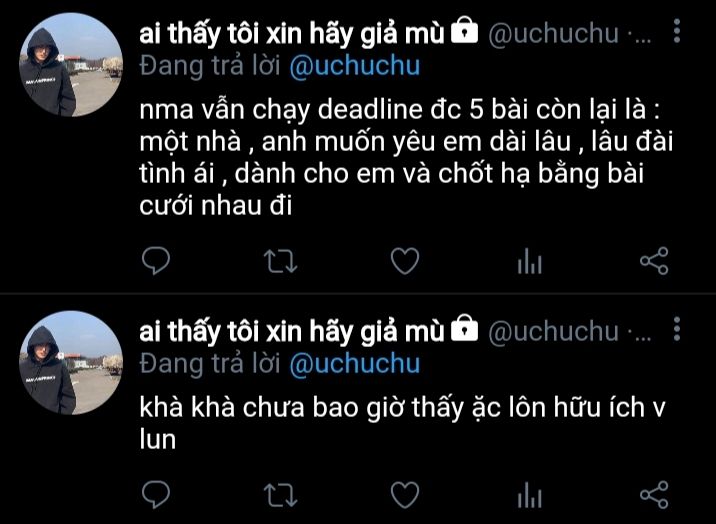This screenshot has width=716, height=524.
Task: Reply to the second tweet 'khà khà'
Action: [156, 495]
